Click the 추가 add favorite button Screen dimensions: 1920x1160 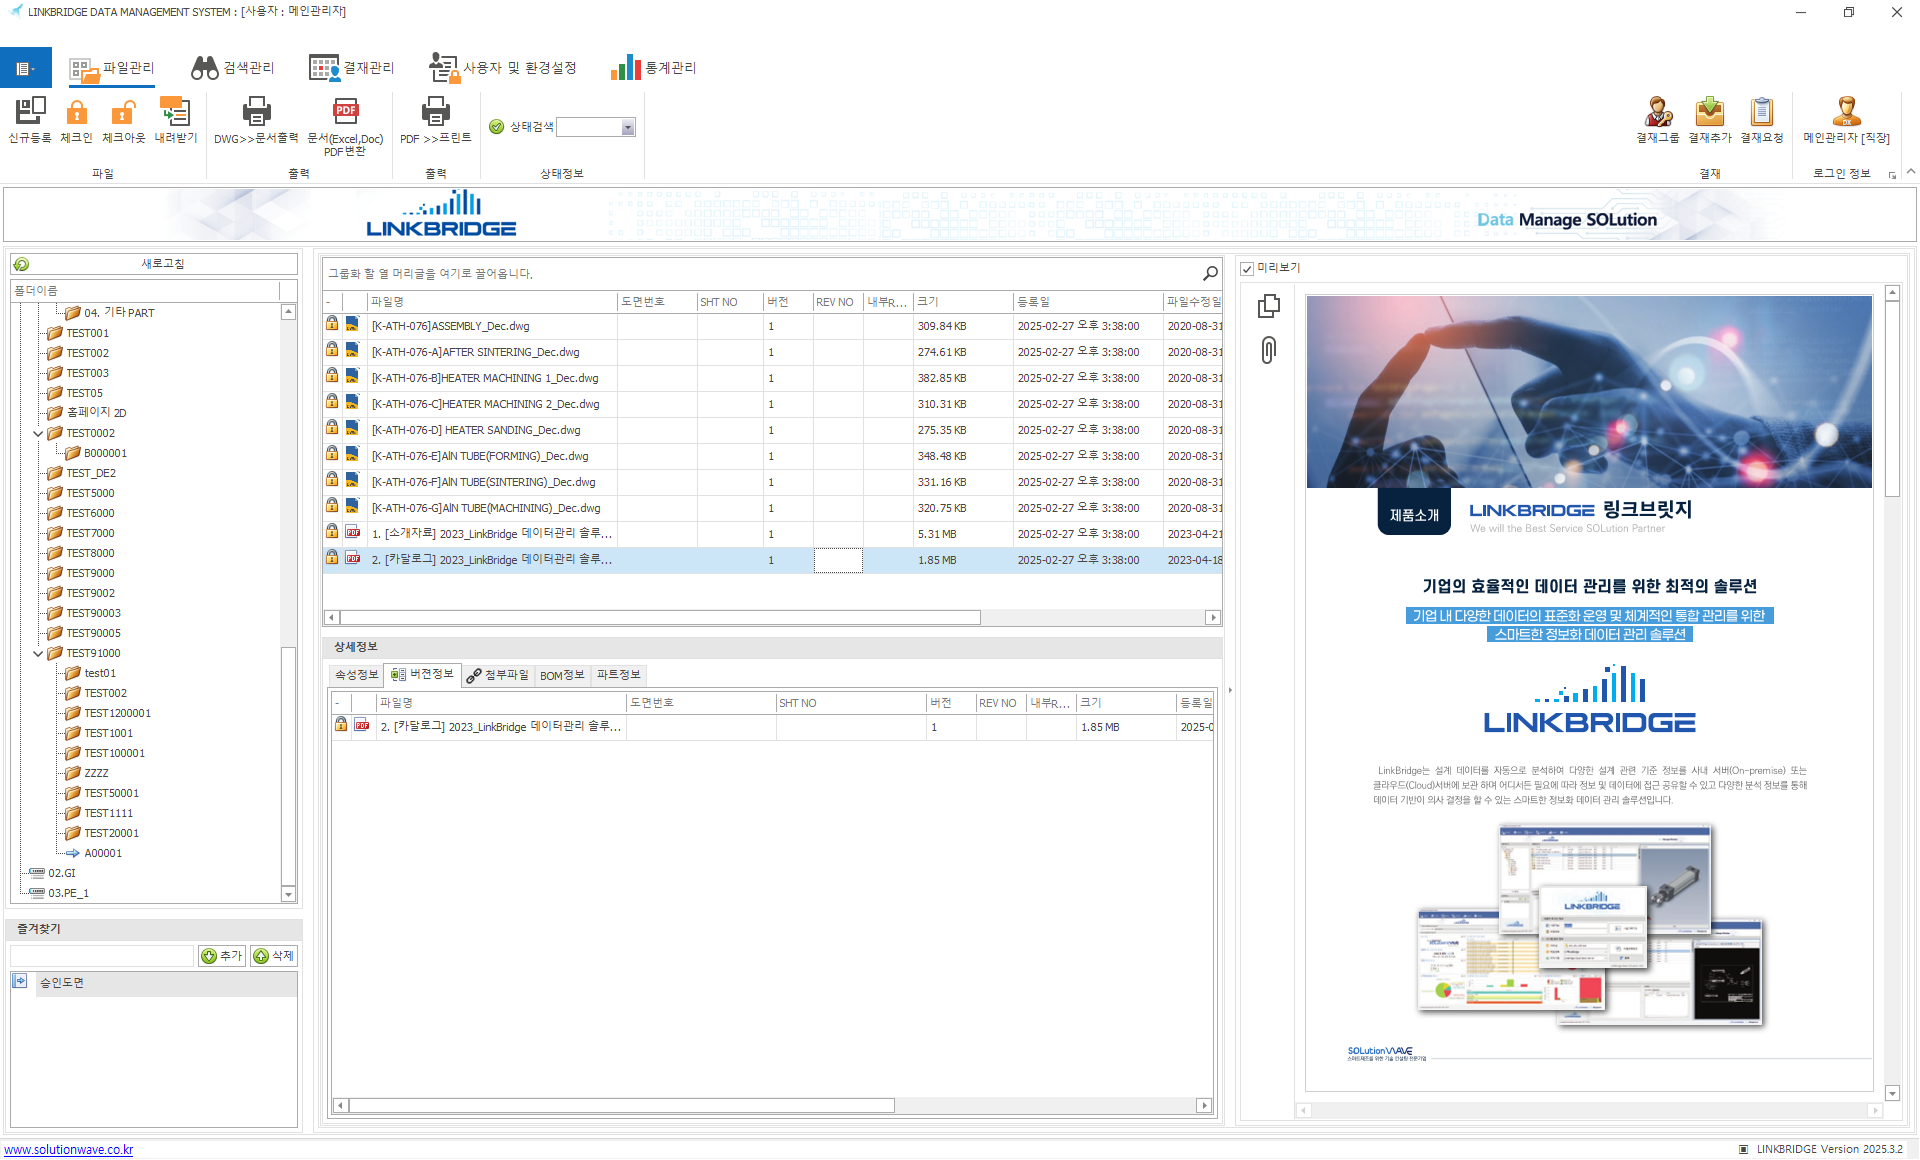pyautogui.click(x=222, y=956)
